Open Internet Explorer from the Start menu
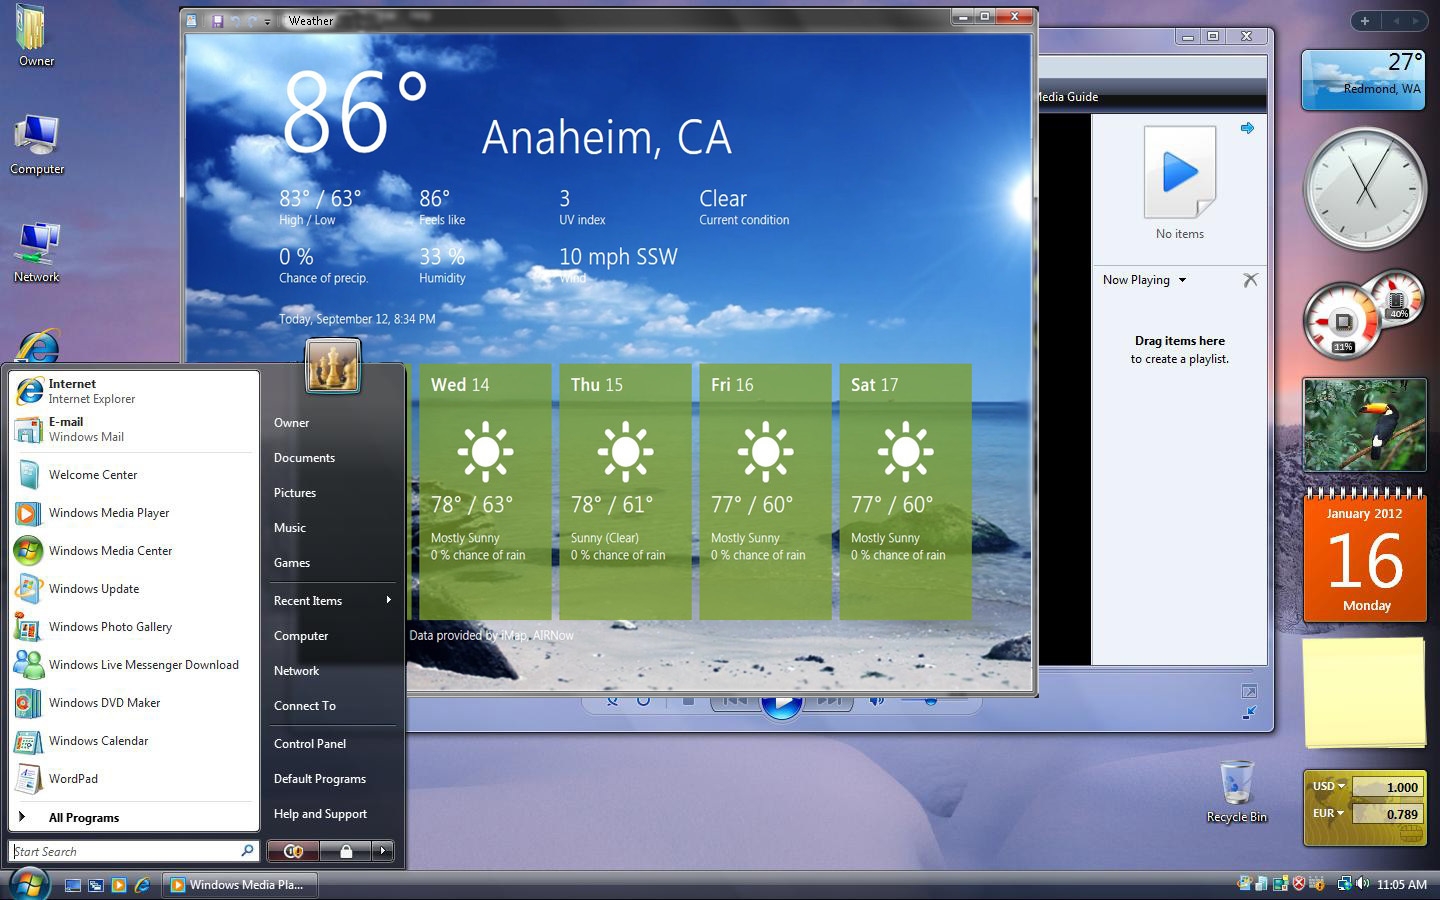Image resolution: width=1440 pixels, height=900 pixels. [134, 391]
